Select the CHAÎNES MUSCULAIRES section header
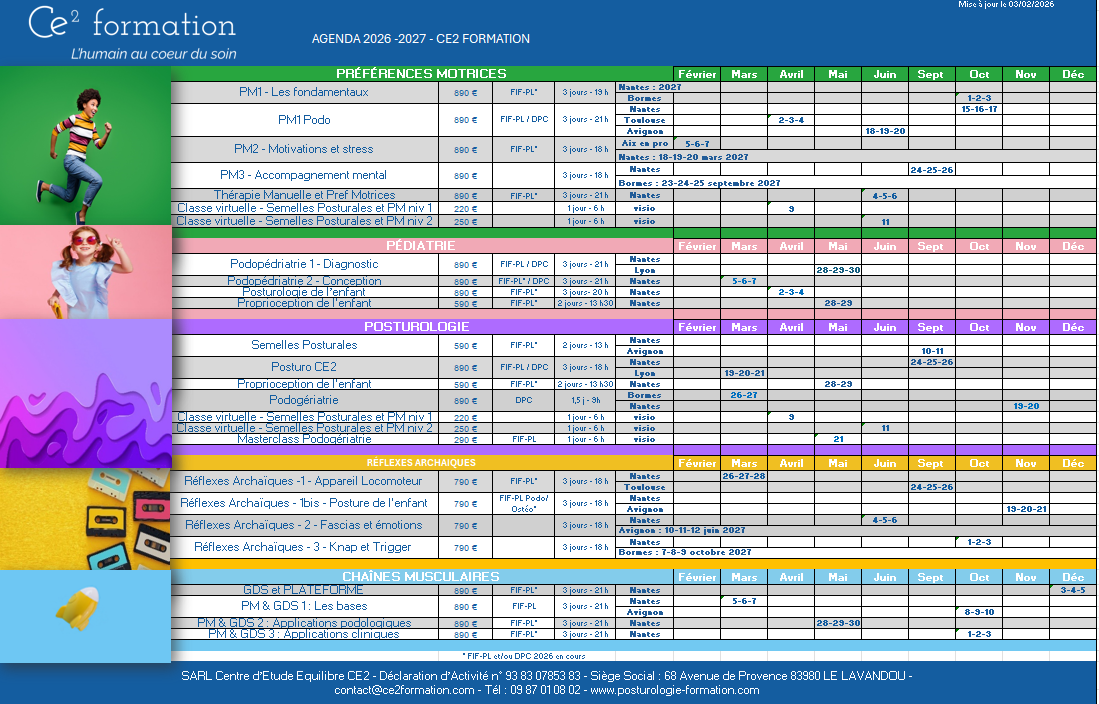The height and width of the screenshot is (704, 1099). [x=421, y=577]
